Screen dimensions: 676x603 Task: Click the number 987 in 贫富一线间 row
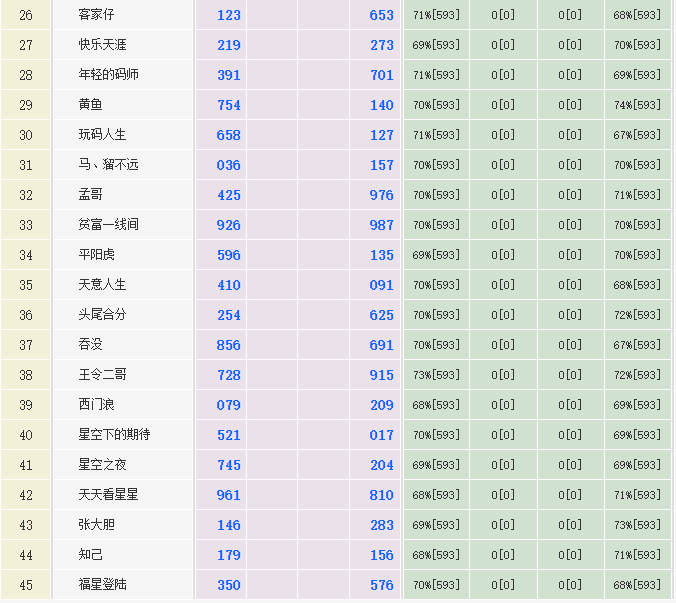(x=382, y=225)
